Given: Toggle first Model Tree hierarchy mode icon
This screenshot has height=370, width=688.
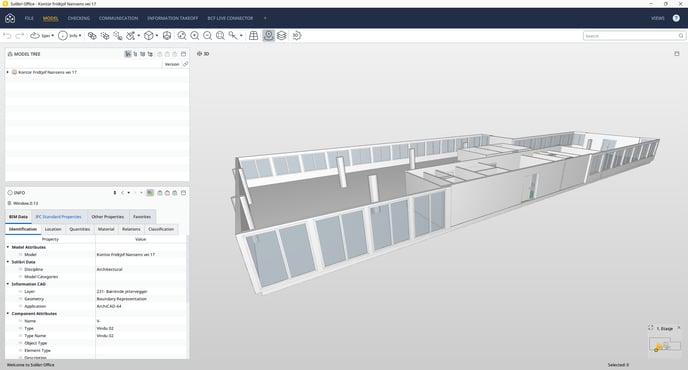Looking at the screenshot, I should coord(128,54).
